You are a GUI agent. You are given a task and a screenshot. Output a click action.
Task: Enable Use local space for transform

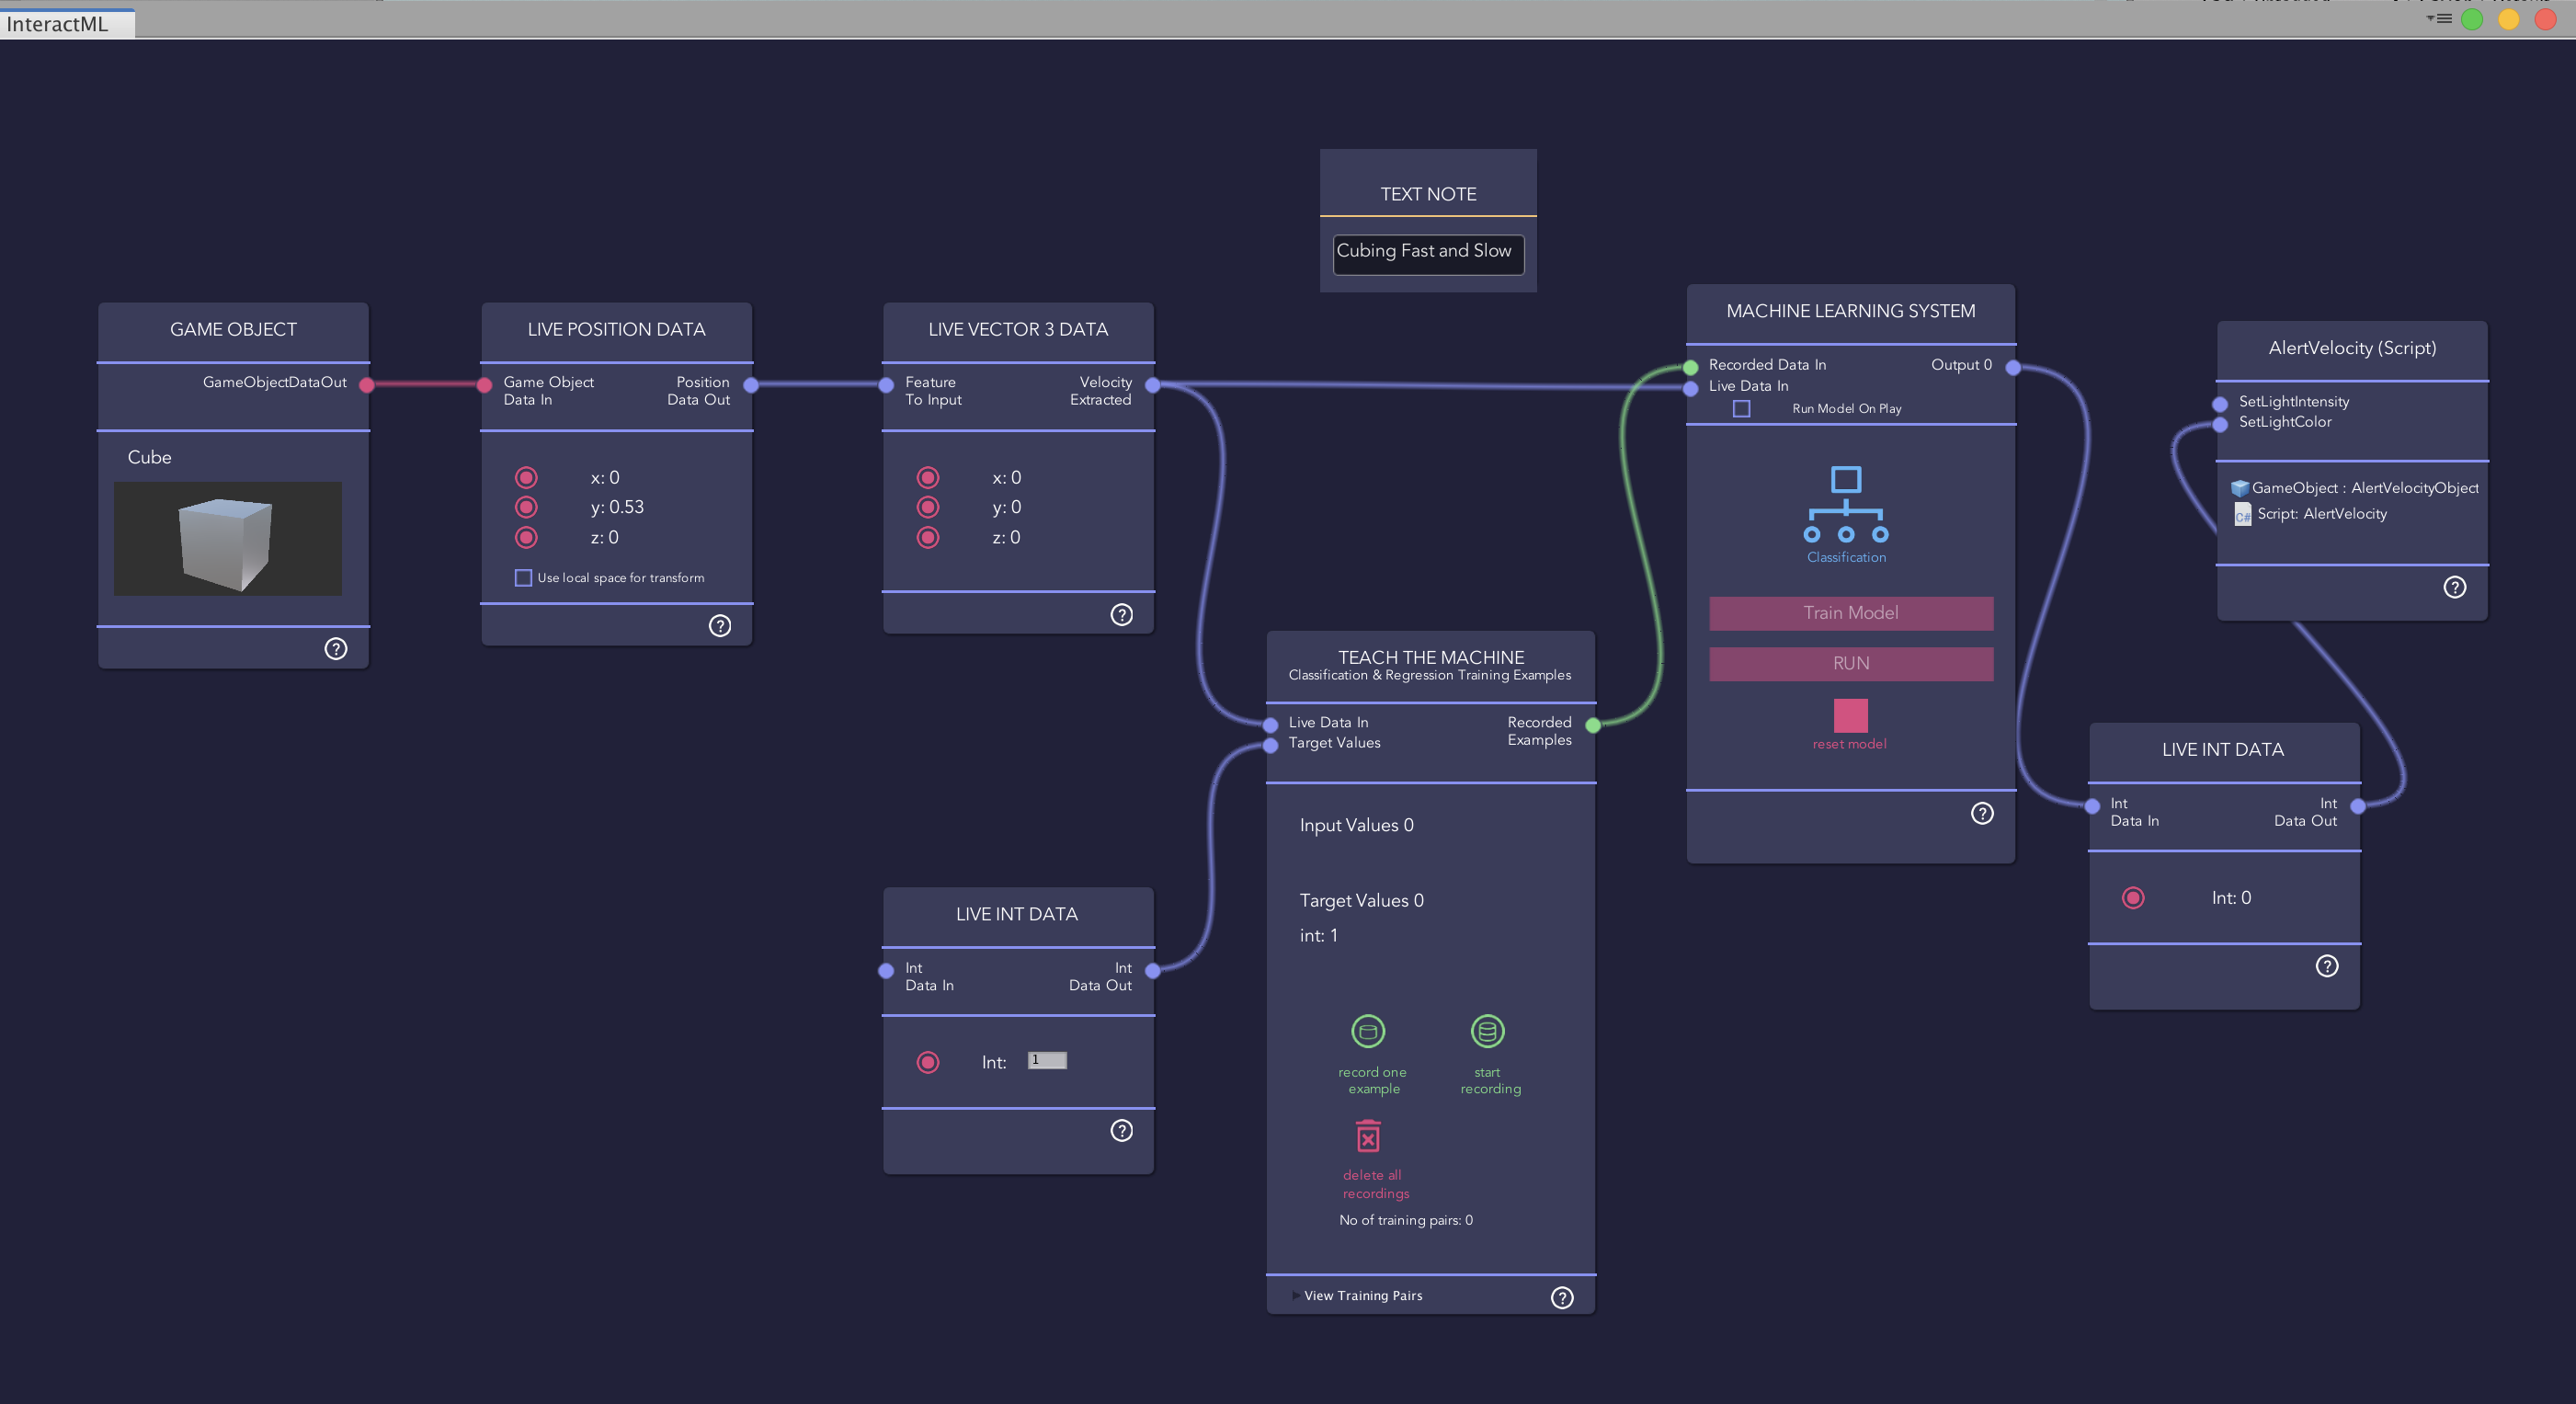click(523, 577)
